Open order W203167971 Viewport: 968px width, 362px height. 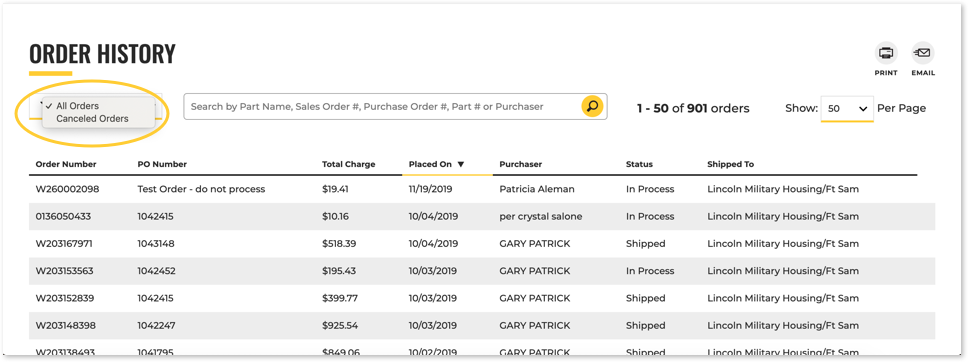[64, 243]
